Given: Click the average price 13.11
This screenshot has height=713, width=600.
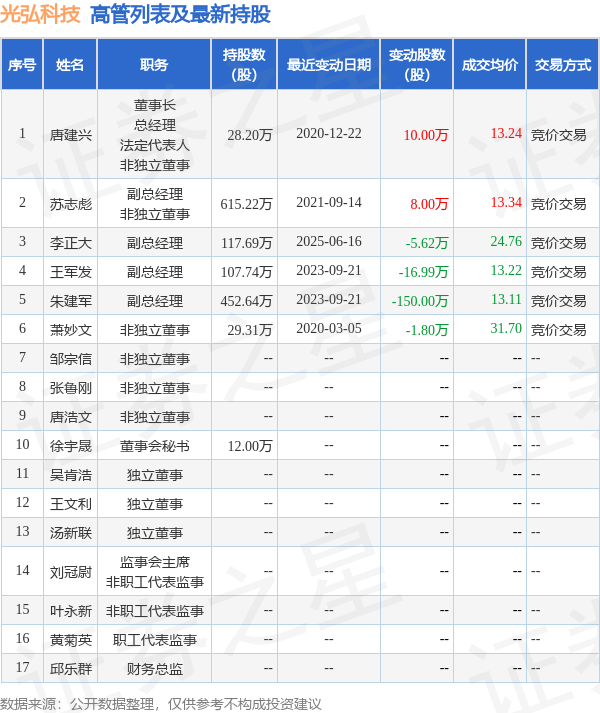Looking at the screenshot, I should click(506, 299).
